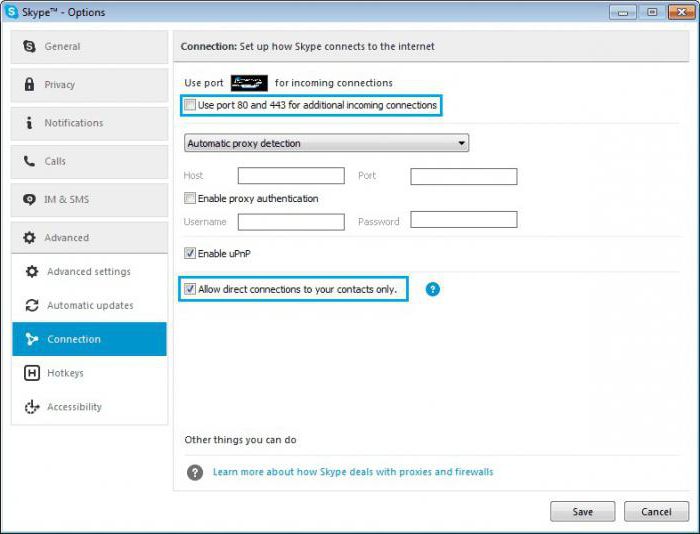Click the Privacy padlock icon

(29, 84)
